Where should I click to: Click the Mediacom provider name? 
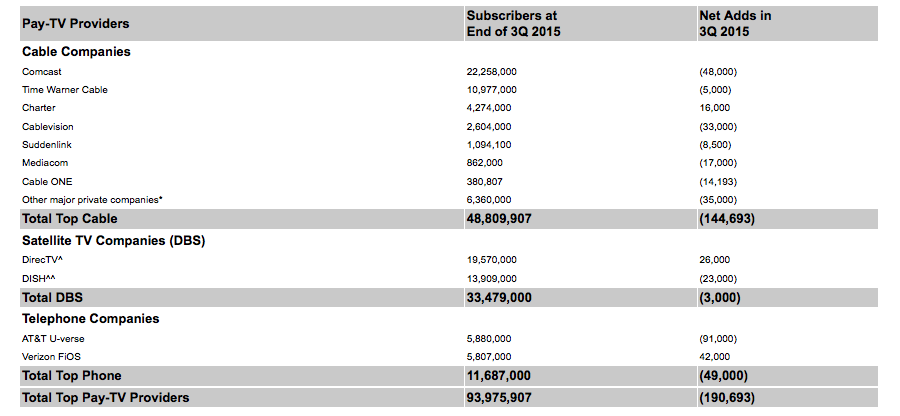44,163
